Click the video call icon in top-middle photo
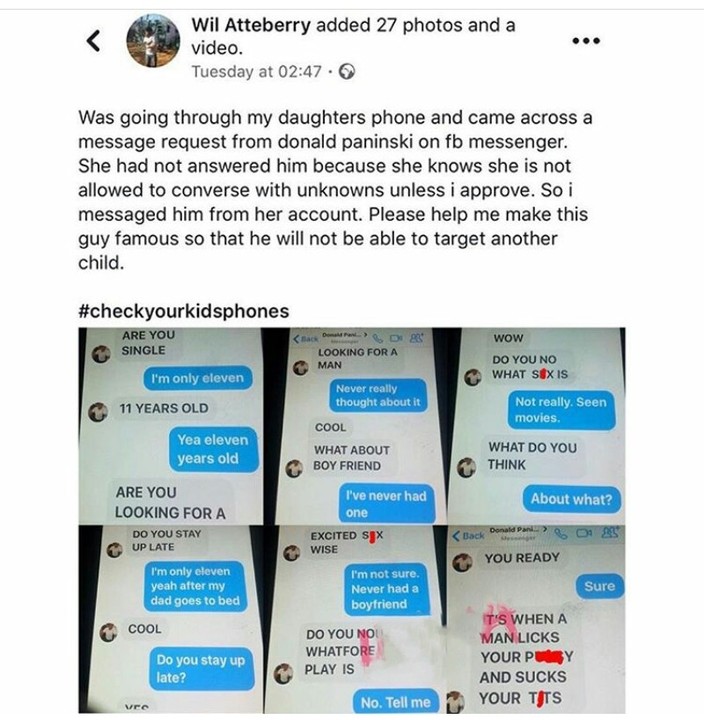This screenshot has width=704, height=720. 396,338
